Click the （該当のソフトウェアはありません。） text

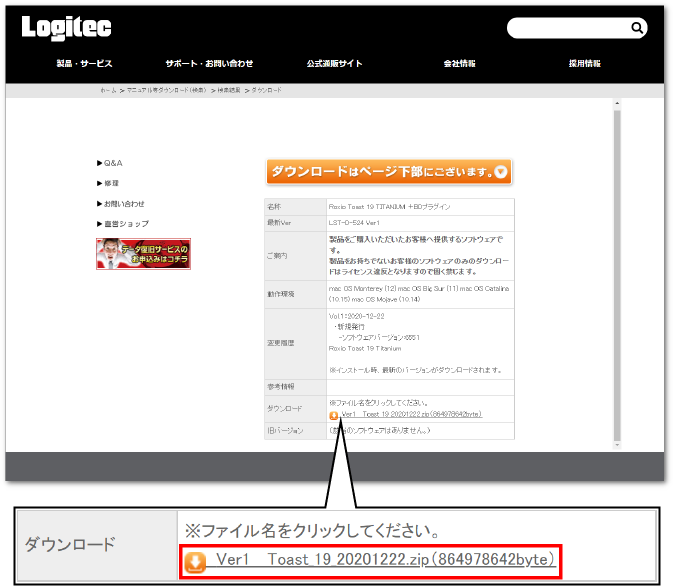[x=380, y=430]
